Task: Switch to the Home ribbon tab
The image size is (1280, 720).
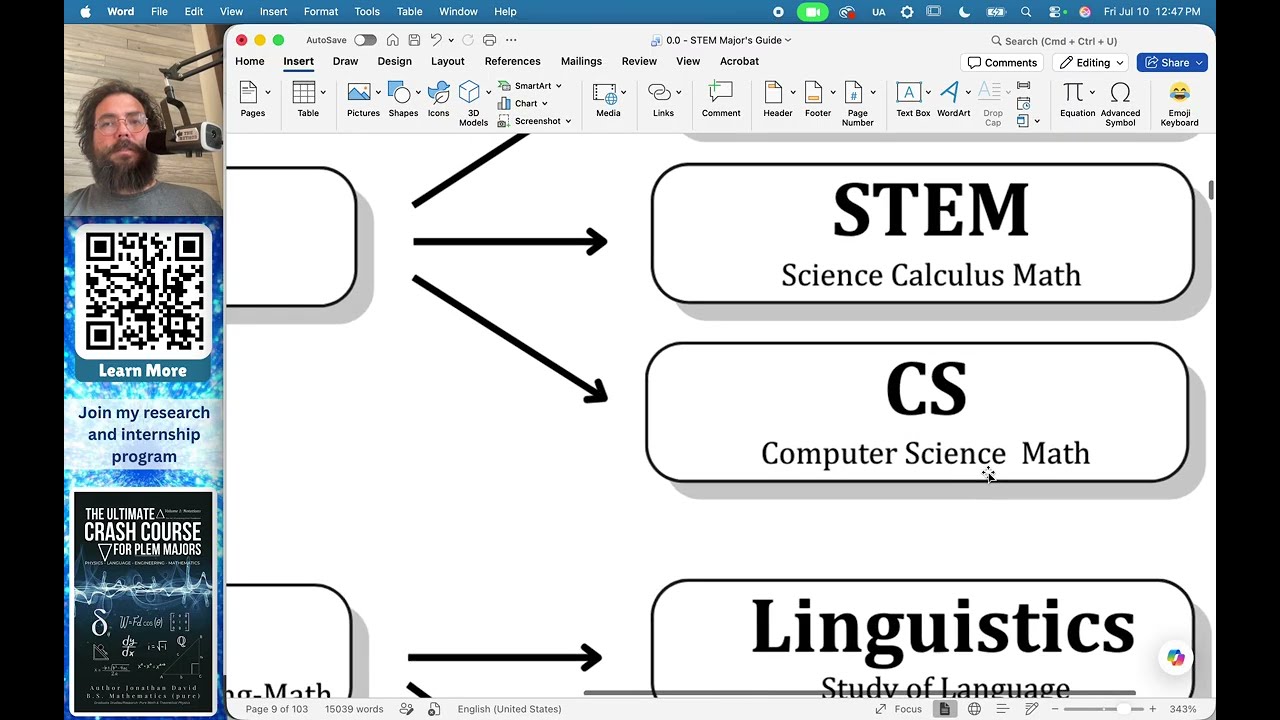Action: (250, 61)
